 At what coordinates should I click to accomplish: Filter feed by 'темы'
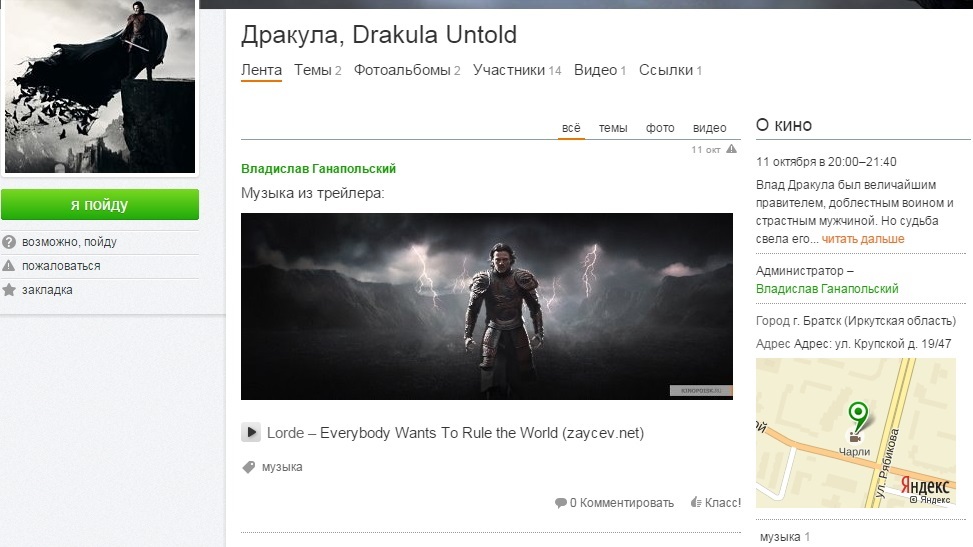point(613,128)
